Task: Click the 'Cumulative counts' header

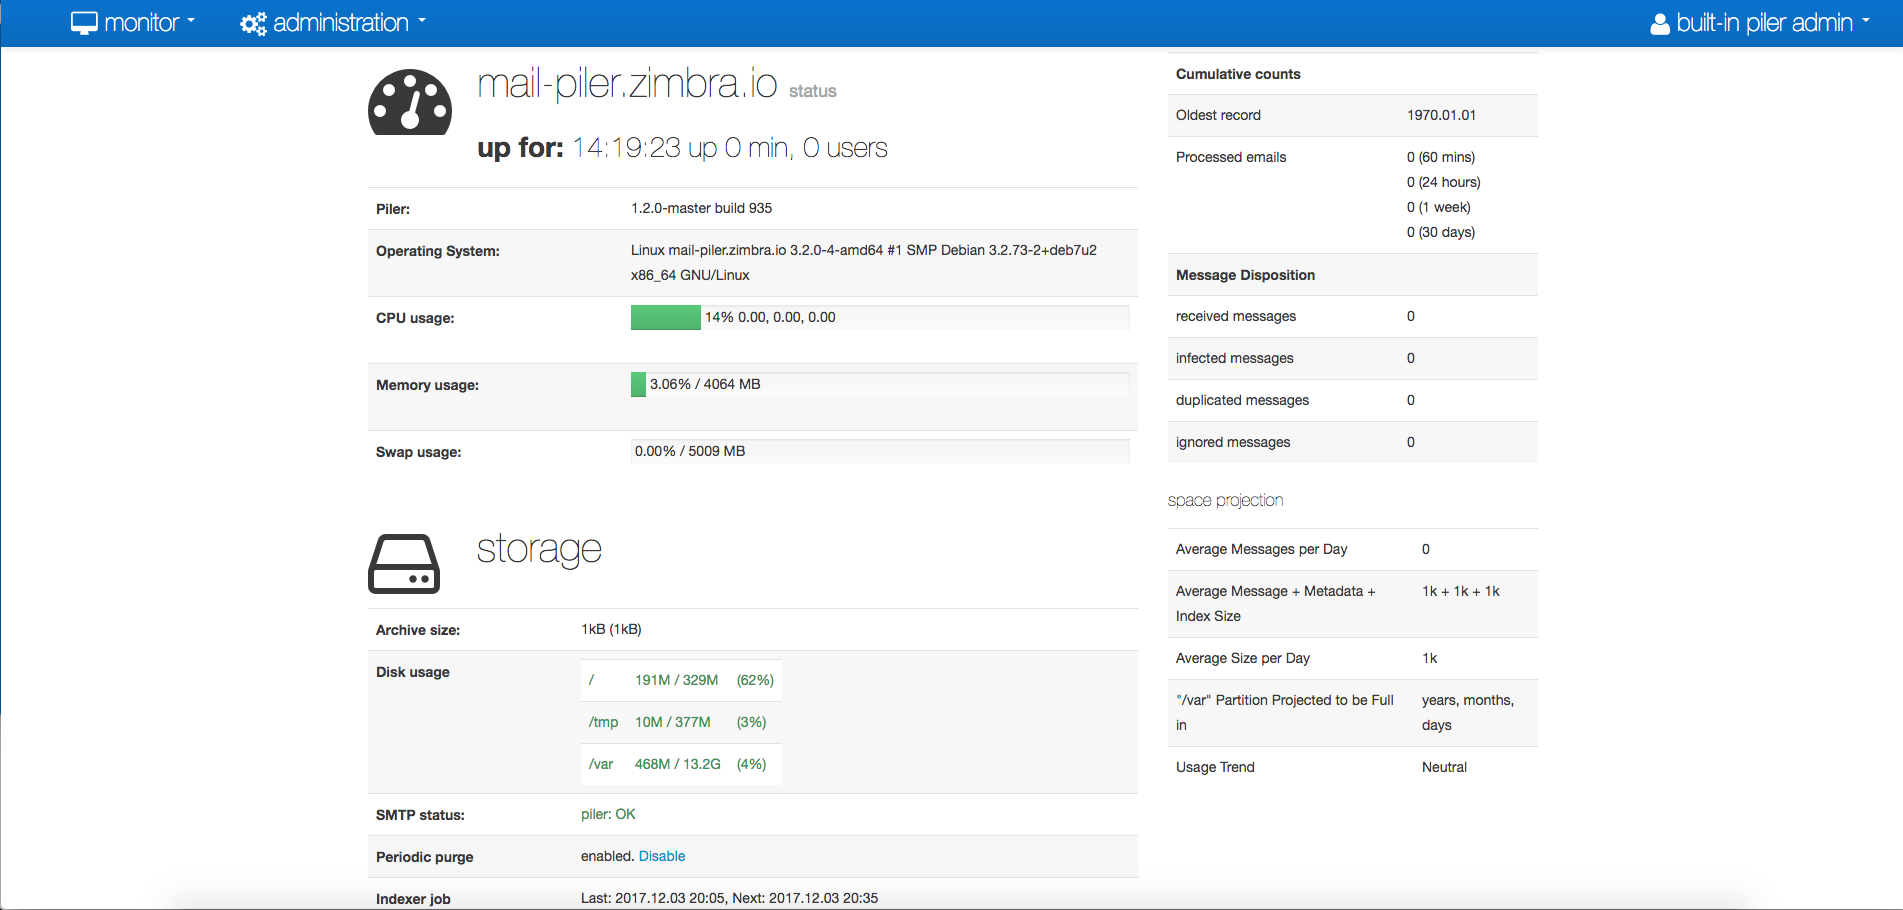Action: (1238, 74)
